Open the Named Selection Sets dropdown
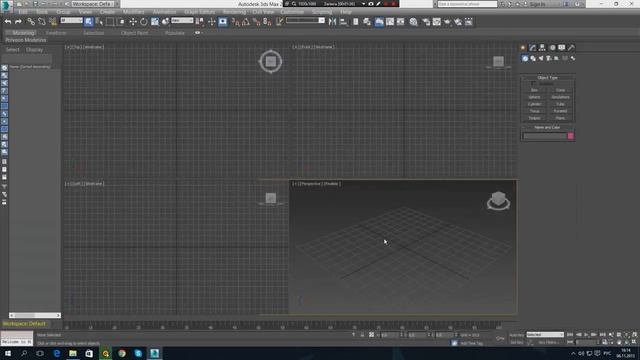Viewport: 640px width, 360px height. [x=305, y=20]
